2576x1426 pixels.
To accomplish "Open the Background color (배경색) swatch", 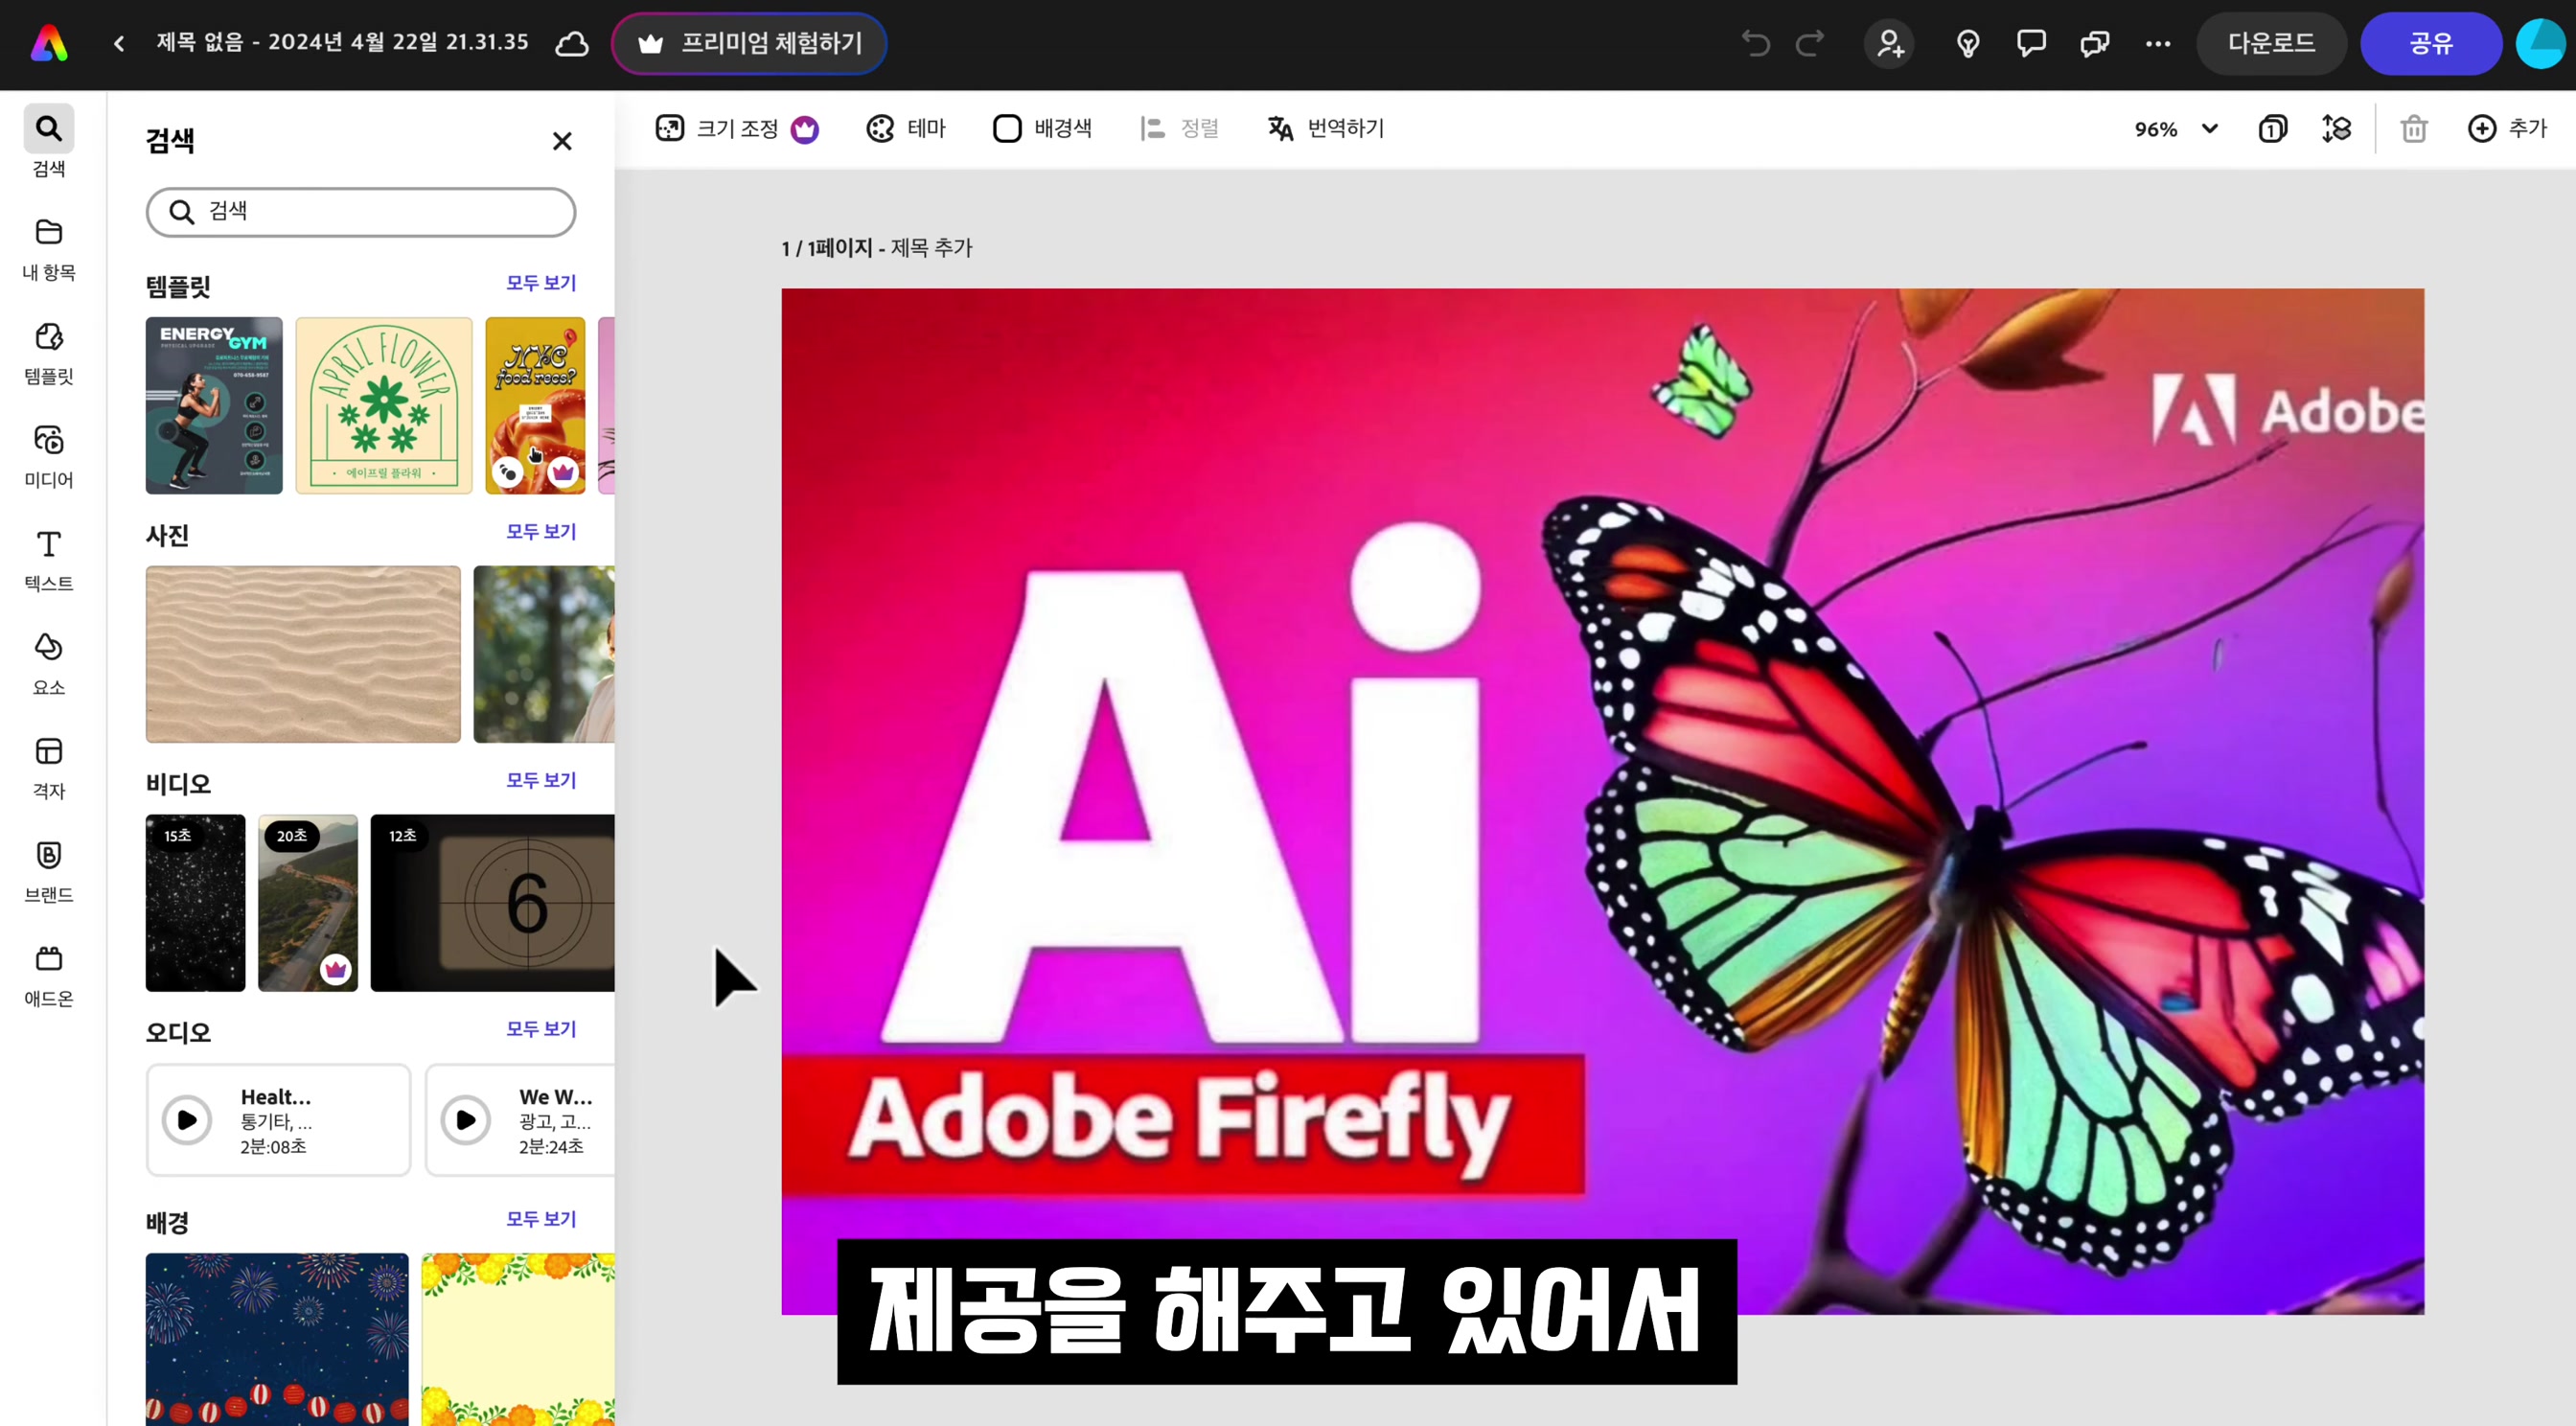I will coord(1043,129).
